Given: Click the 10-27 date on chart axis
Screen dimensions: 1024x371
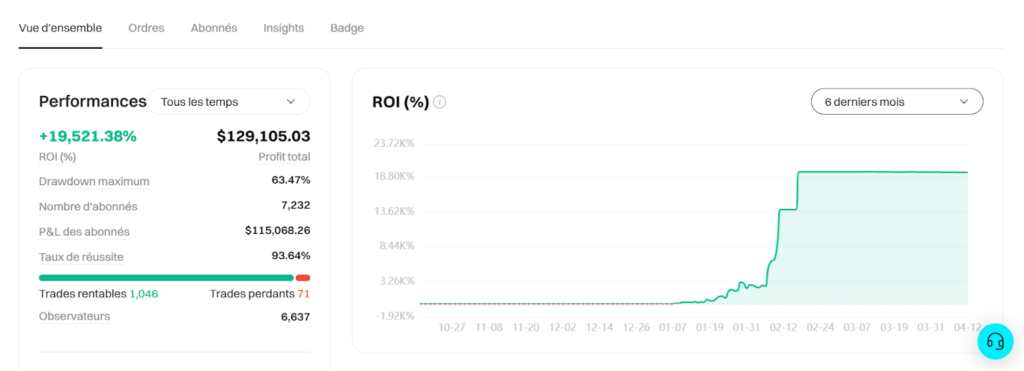Looking at the screenshot, I should pos(452,328).
